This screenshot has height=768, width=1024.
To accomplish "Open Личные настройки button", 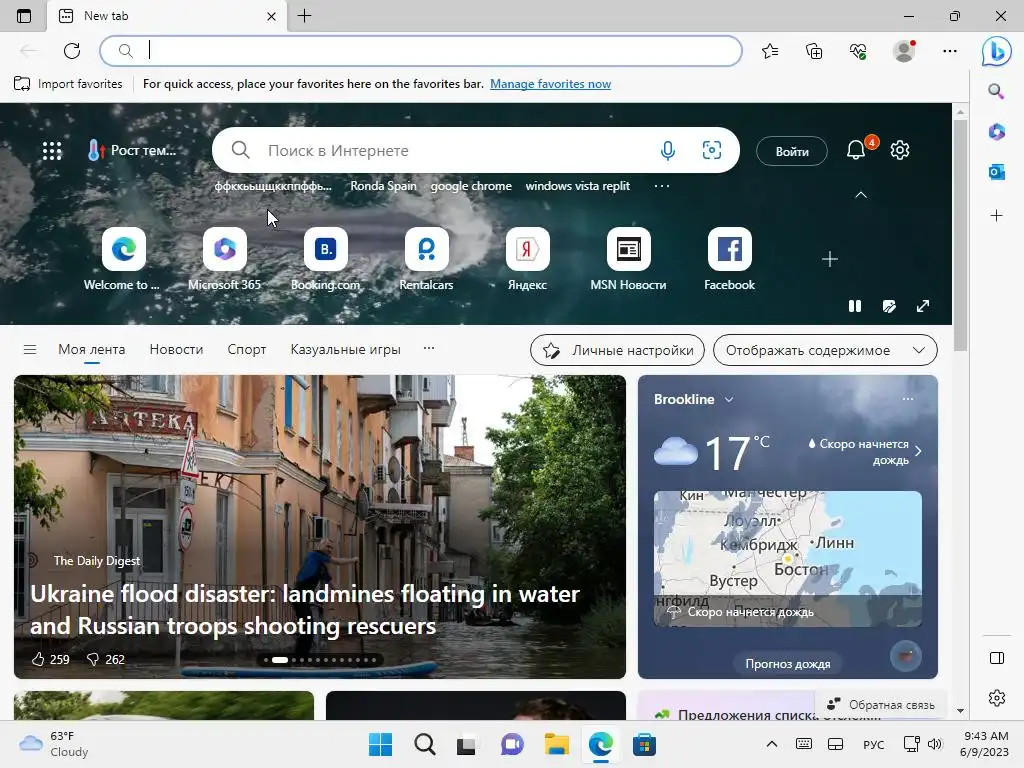I will (617, 350).
